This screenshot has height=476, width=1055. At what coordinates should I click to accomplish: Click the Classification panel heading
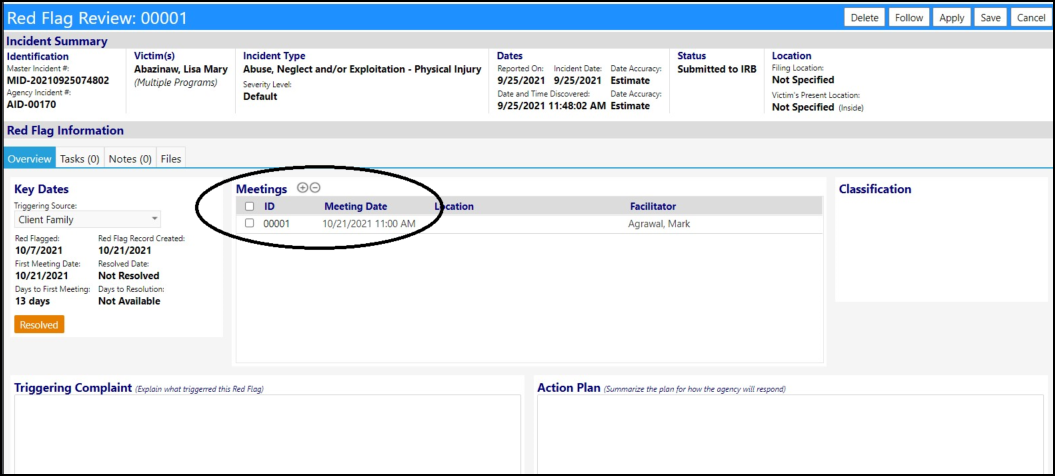click(875, 189)
